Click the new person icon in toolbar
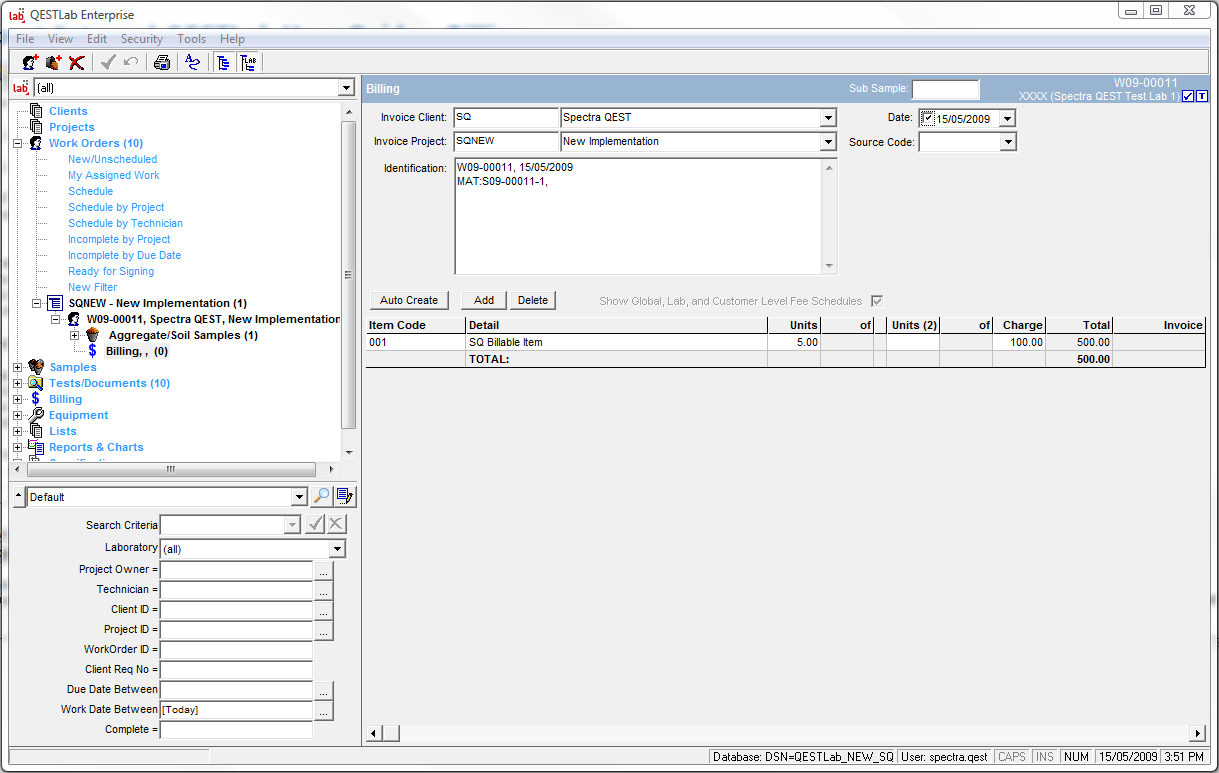Image resolution: width=1219 pixels, height=773 pixels. (30, 63)
